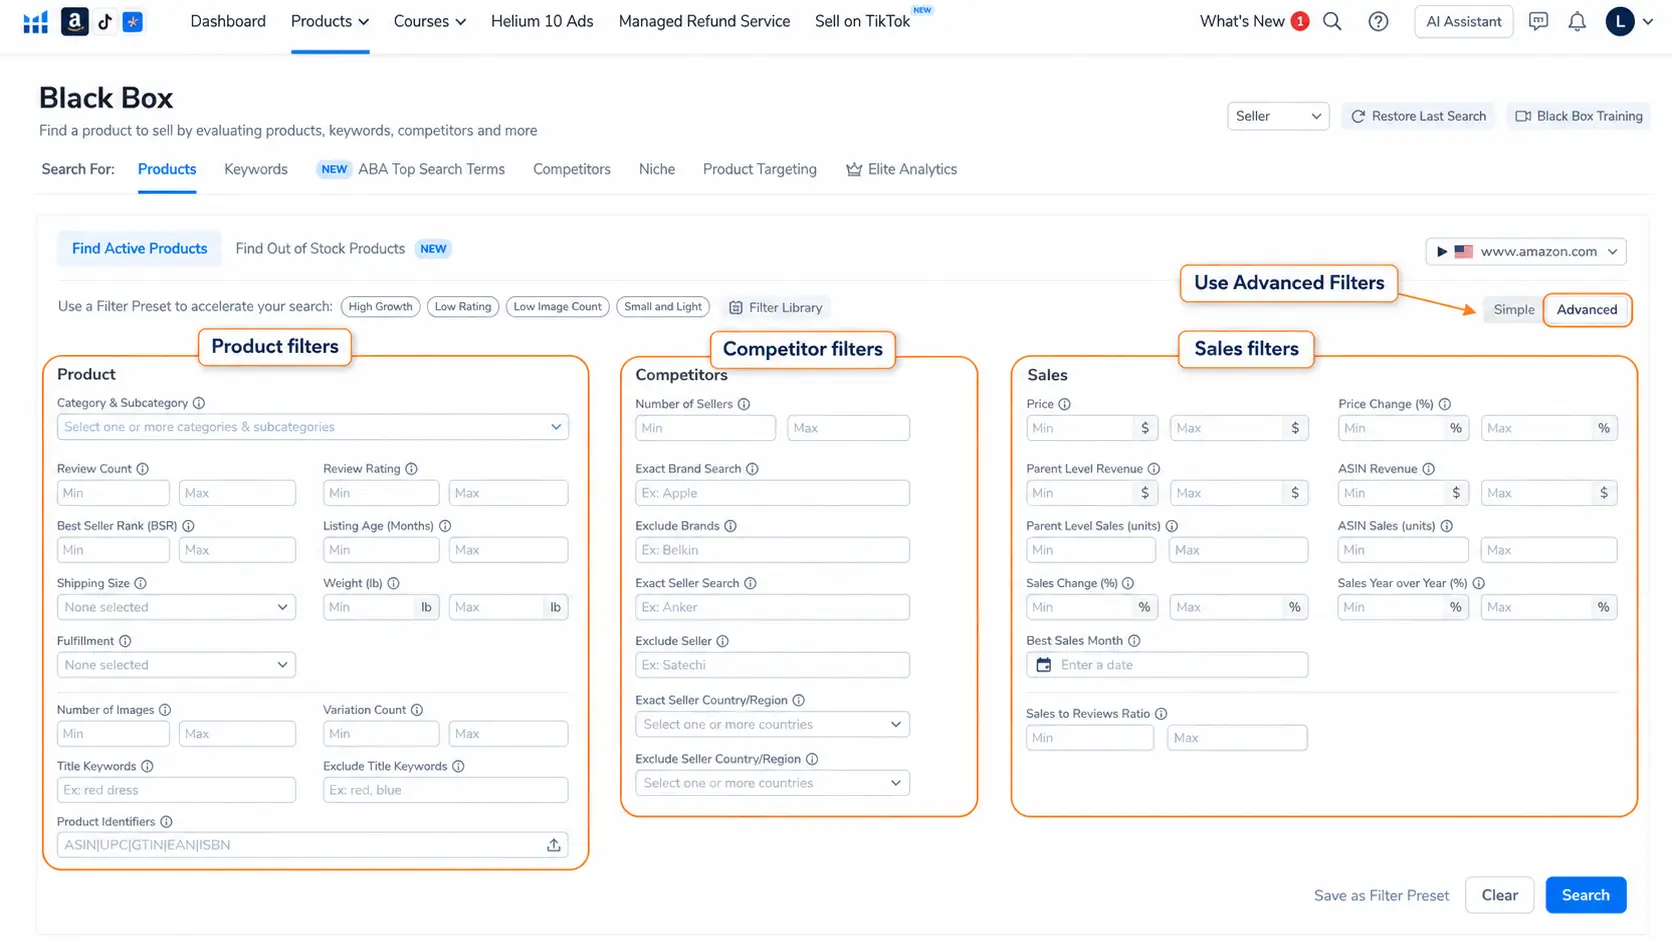1672x941 pixels.
Task: Open the Product Targeting tab
Action: [760, 169]
